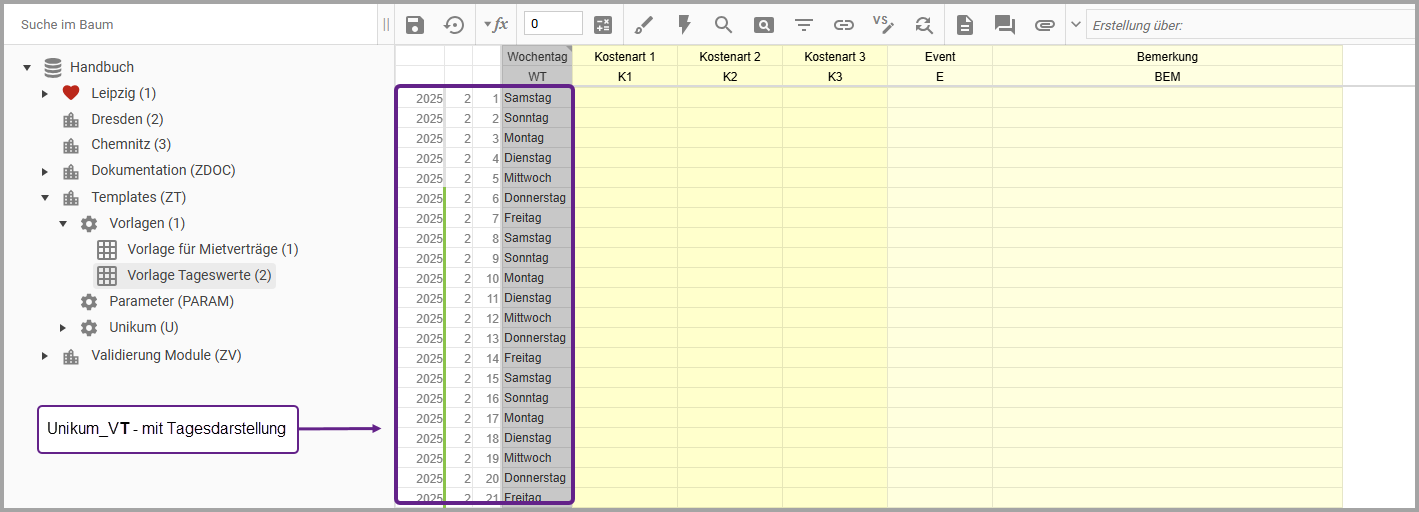Screen dimensions: 1419x512
Task: Click the restore history icon
Action: (454, 25)
